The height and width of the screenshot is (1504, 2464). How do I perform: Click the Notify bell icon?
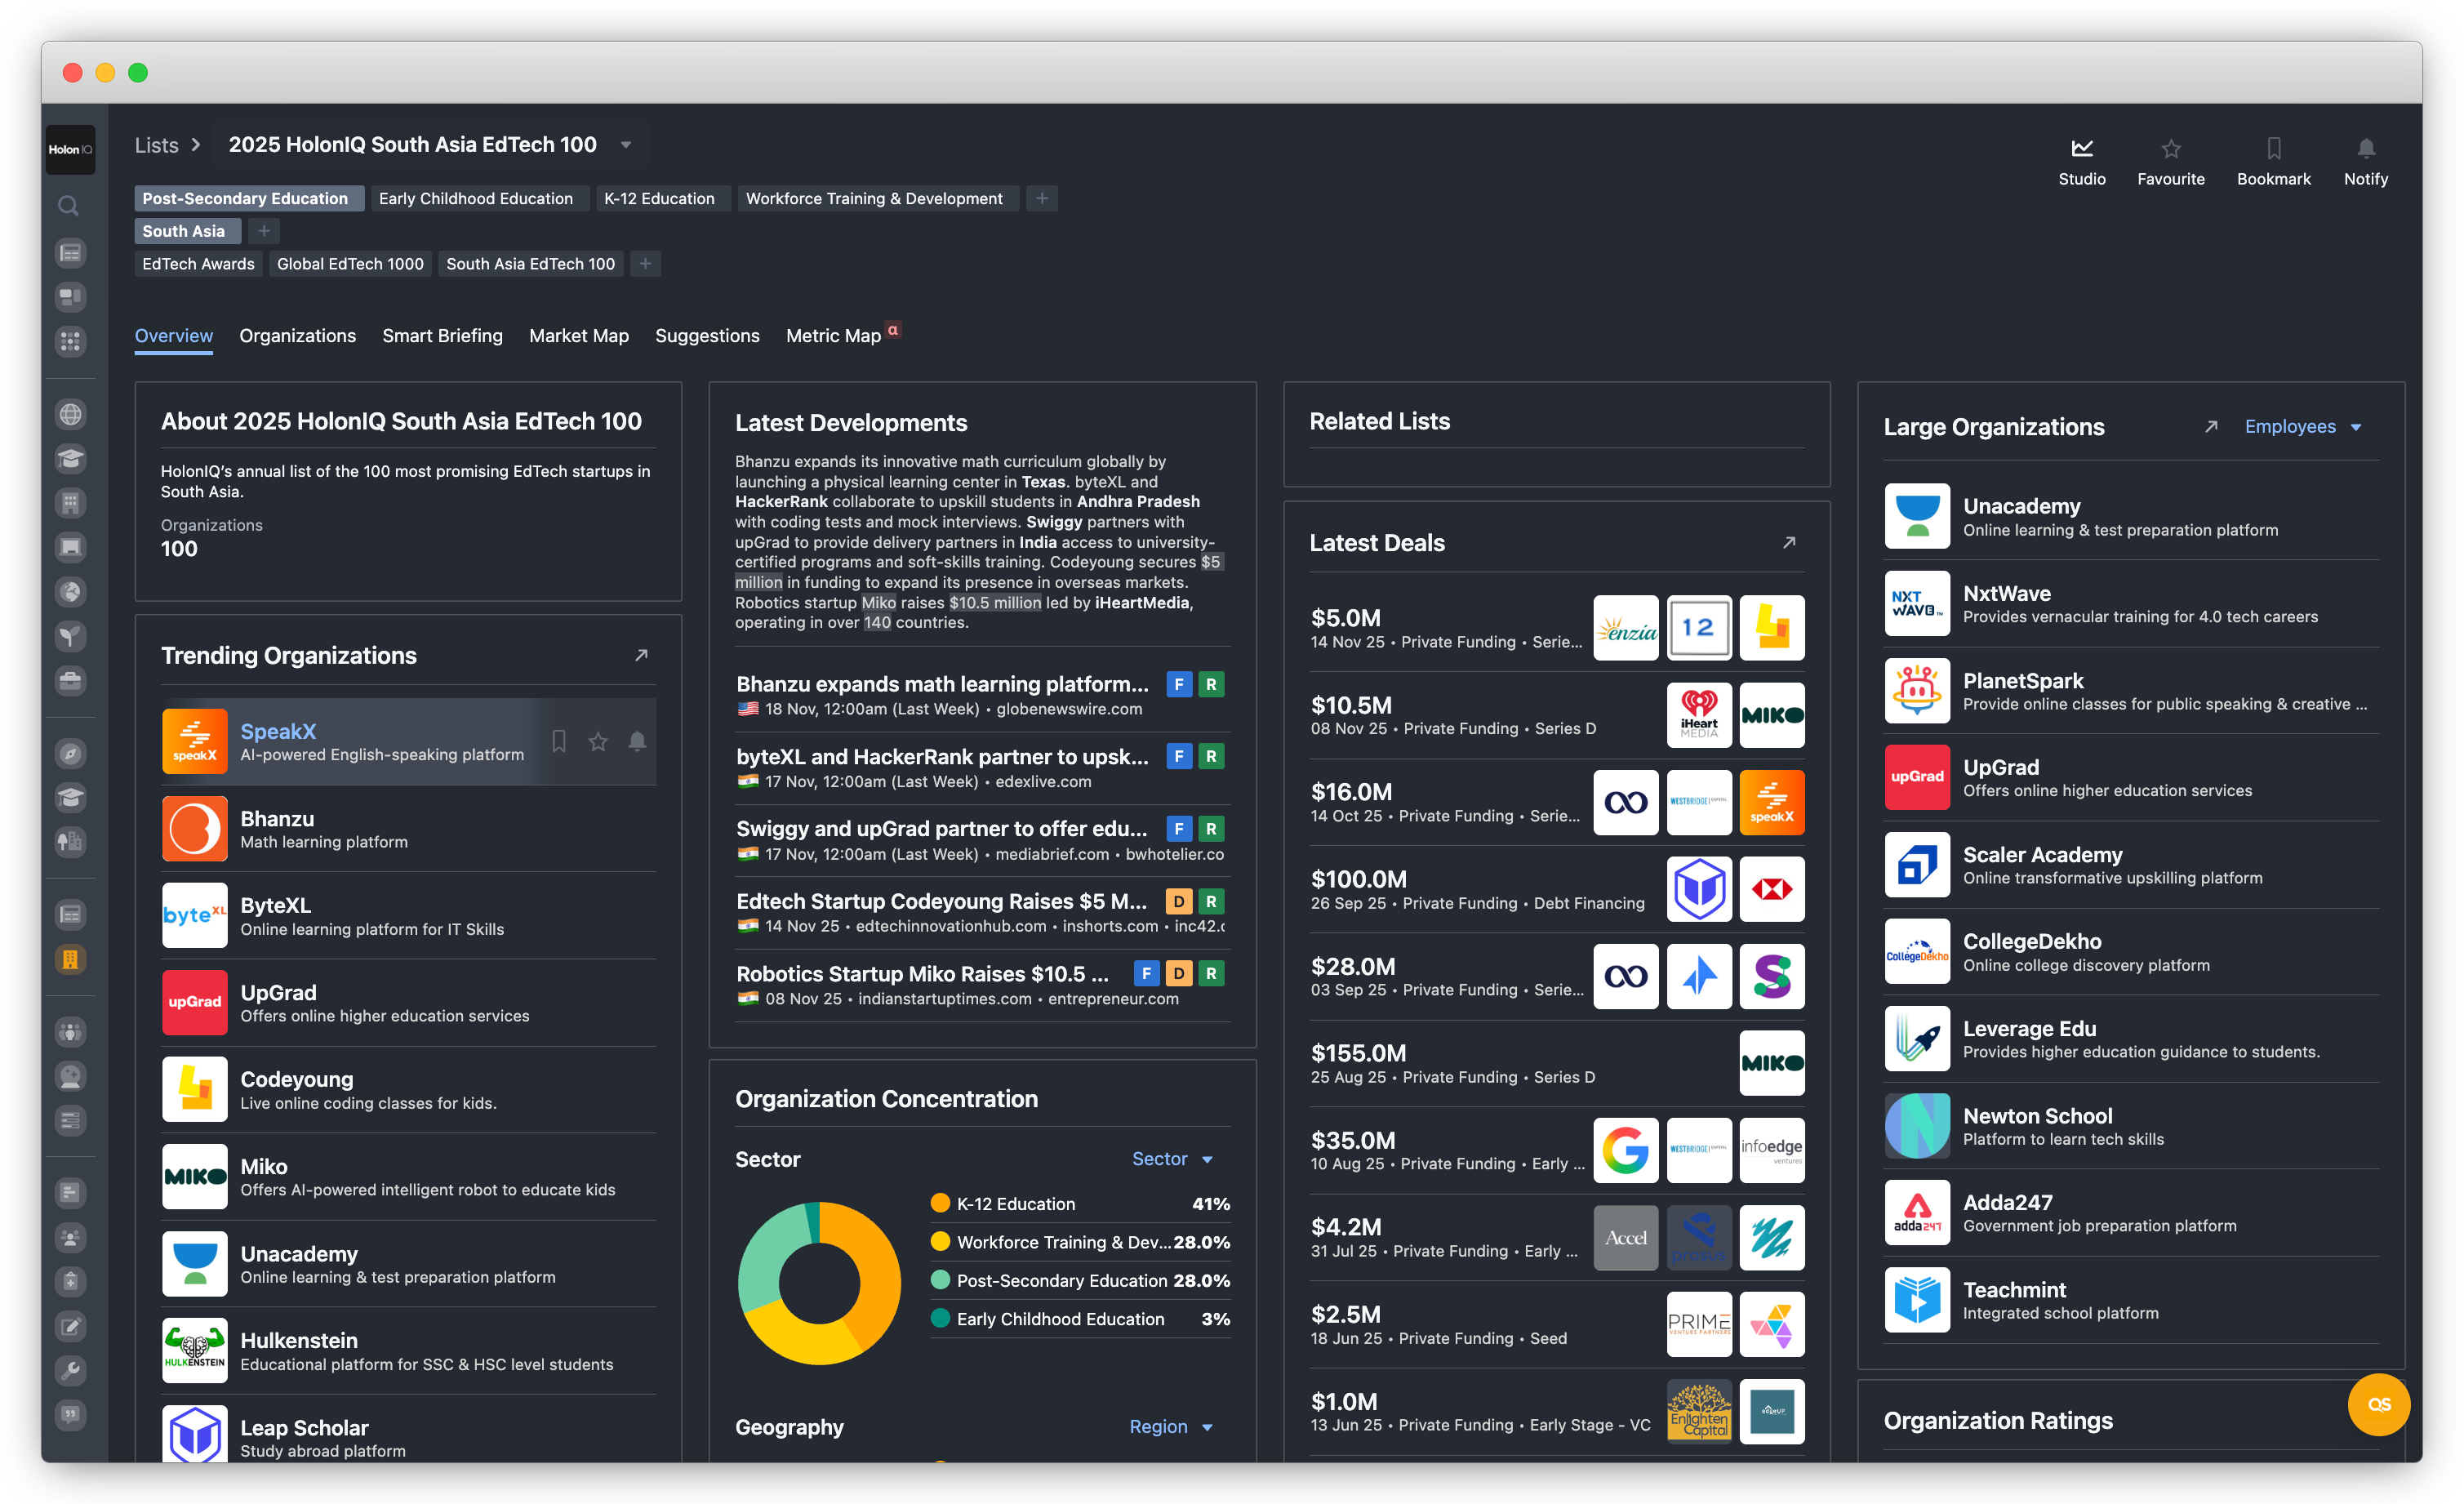point(2365,149)
